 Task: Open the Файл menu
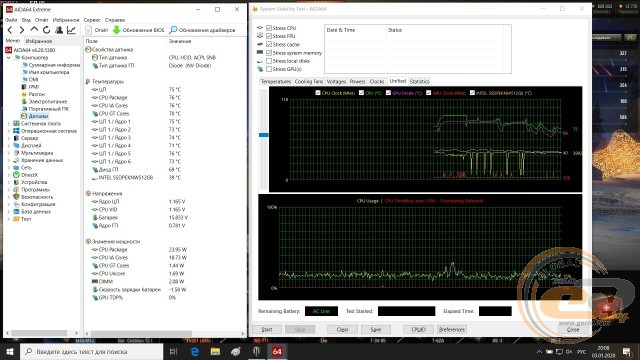tap(11, 20)
